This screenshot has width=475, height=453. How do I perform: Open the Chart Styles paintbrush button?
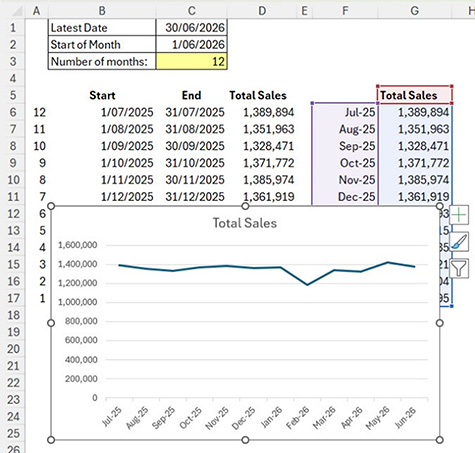(459, 242)
